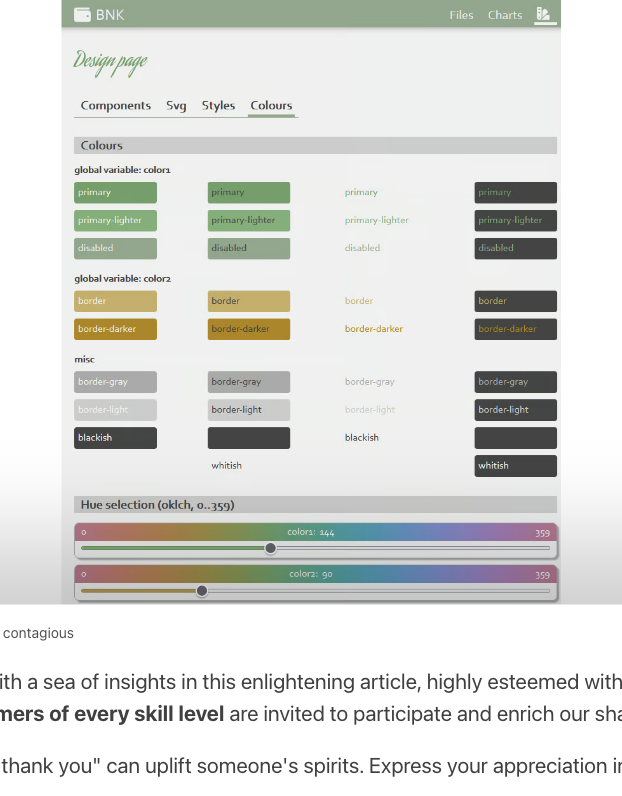The height and width of the screenshot is (796, 622).
Task: Click the dark whitish swatch
Action: (515, 466)
